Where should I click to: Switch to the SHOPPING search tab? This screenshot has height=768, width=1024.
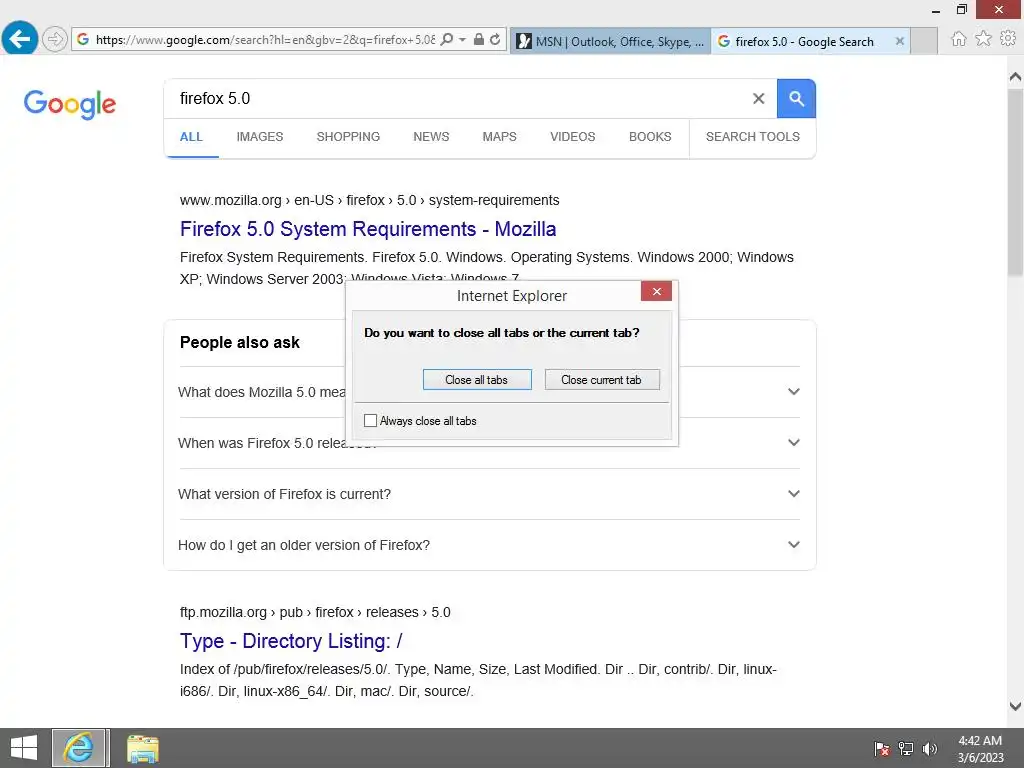coord(348,137)
